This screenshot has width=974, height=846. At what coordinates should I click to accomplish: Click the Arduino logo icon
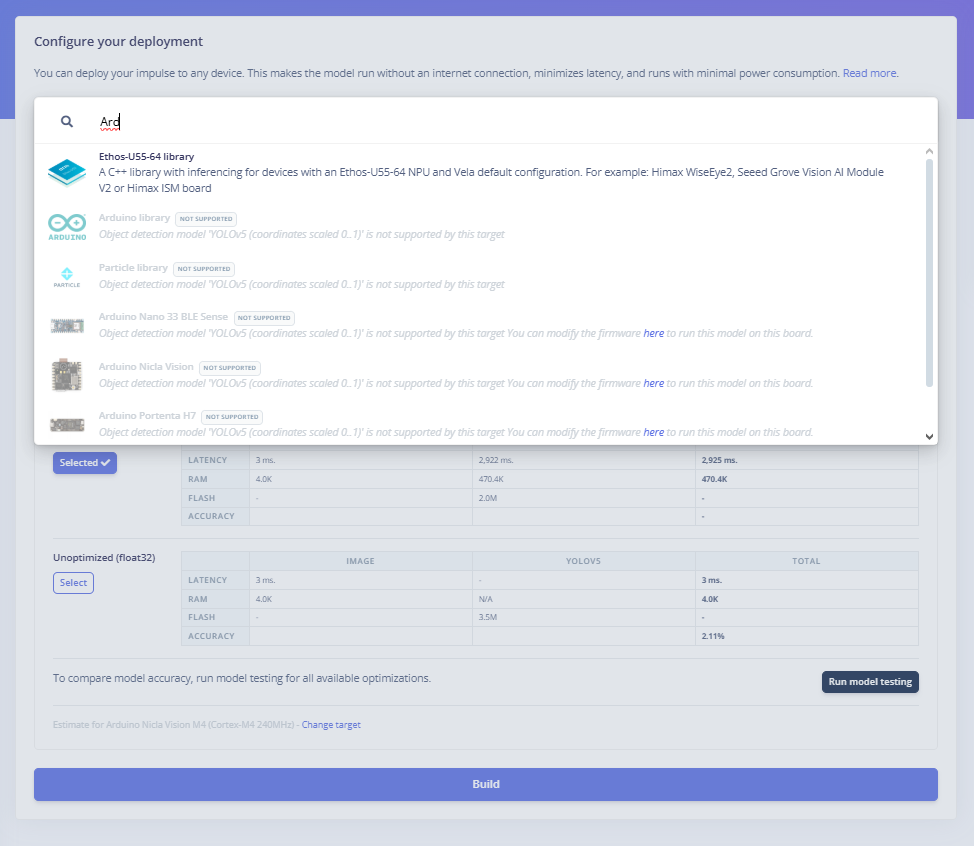(67, 227)
